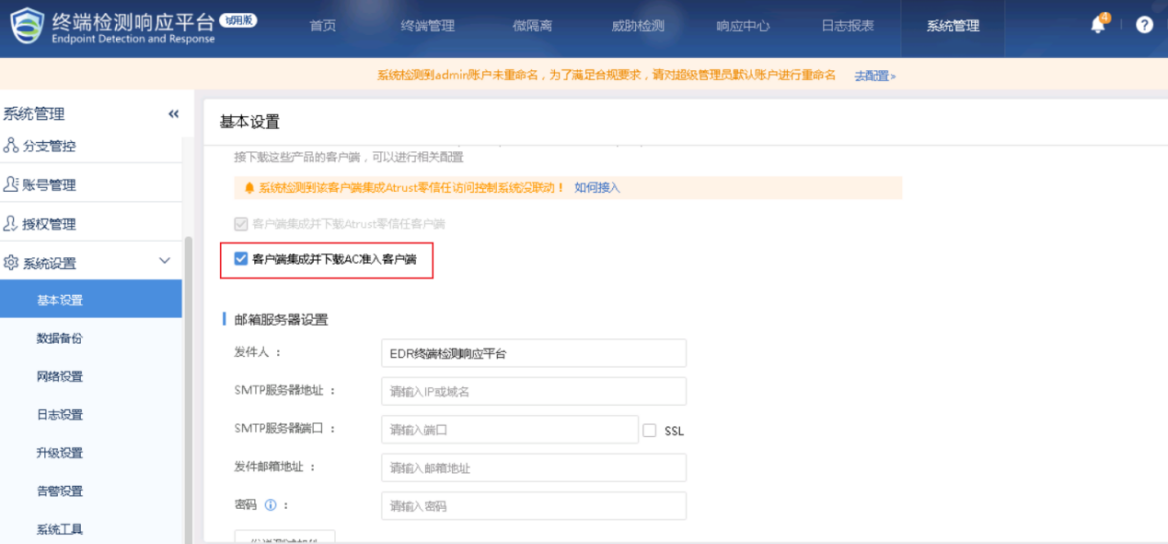Click the 去配置 link in banner
This screenshot has width=1168, height=544.
(874, 76)
